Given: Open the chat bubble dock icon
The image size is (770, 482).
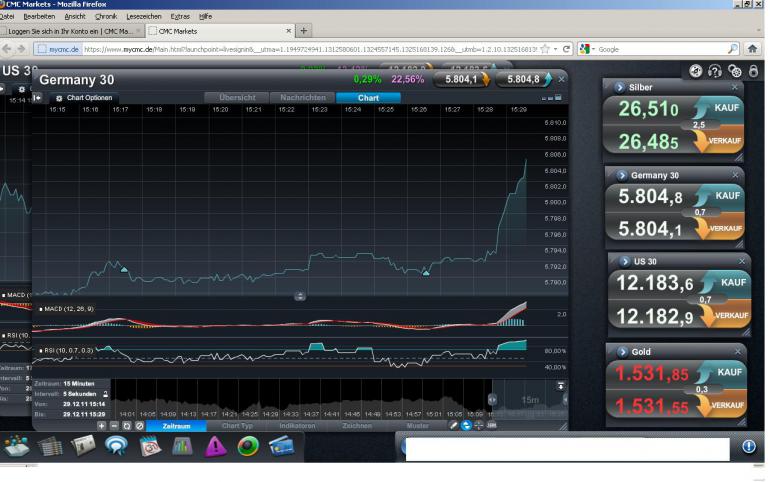Looking at the screenshot, I should pos(116,446).
